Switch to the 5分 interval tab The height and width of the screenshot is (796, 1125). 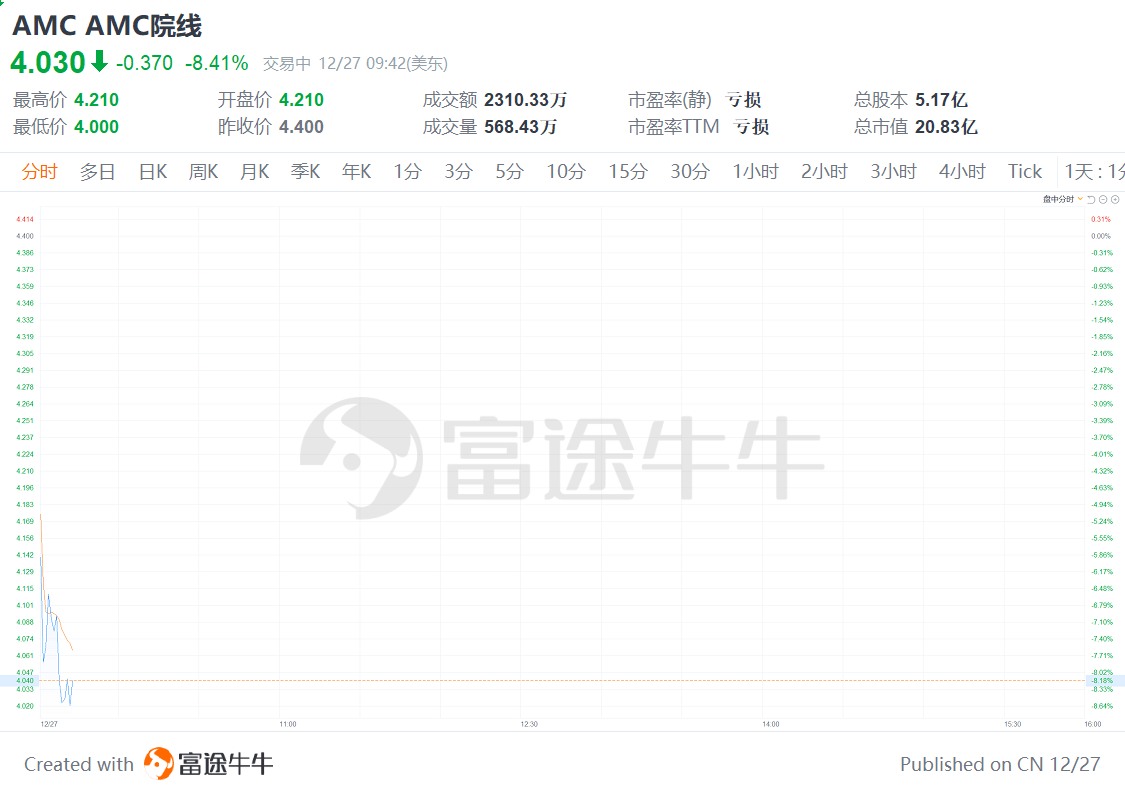509,172
